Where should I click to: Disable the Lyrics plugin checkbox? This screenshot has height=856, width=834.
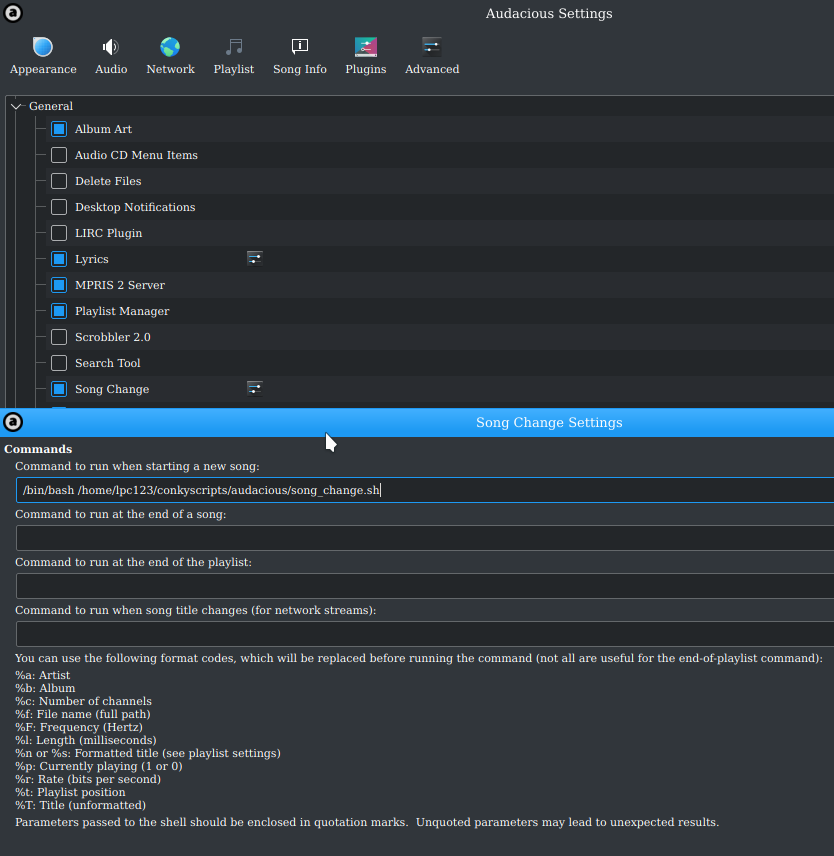pyautogui.click(x=59, y=259)
